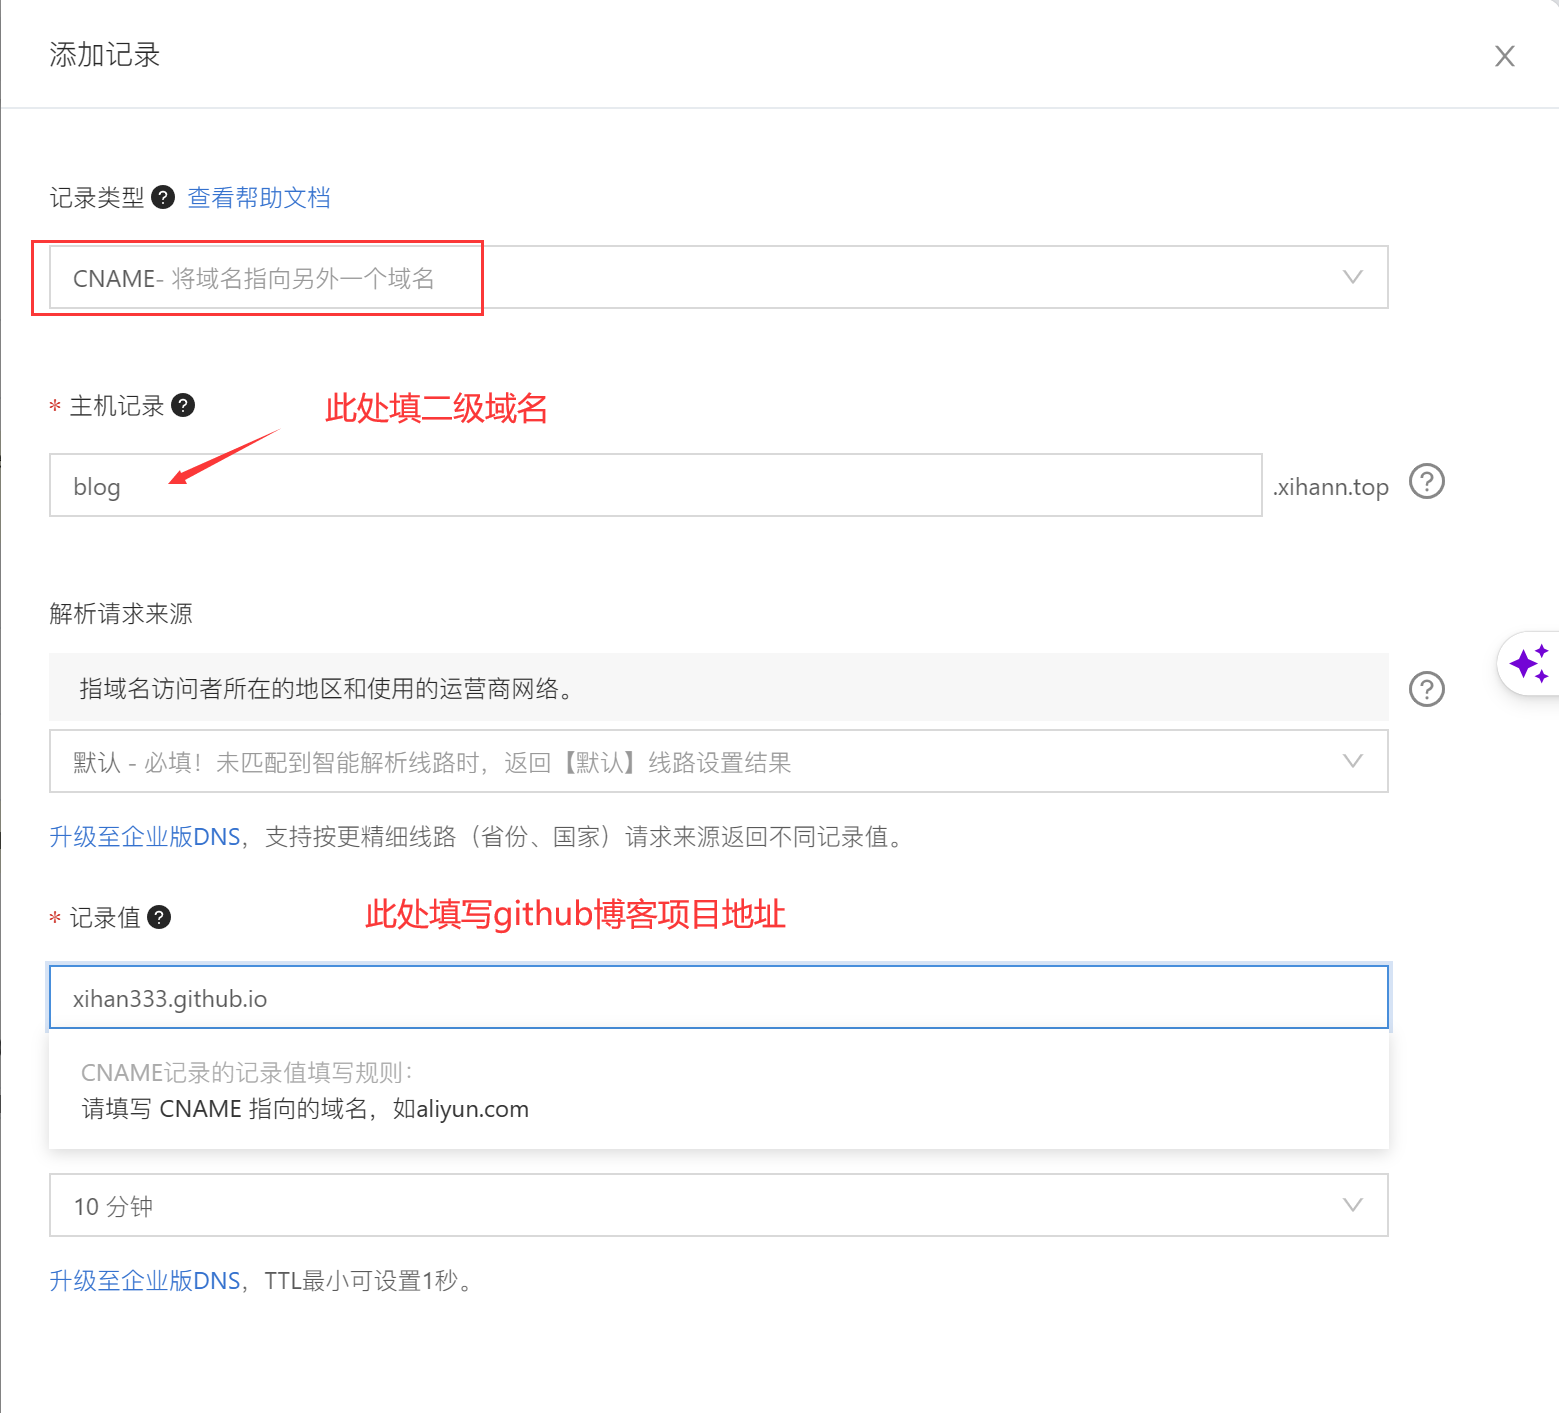The height and width of the screenshot is (1413, 1559).
Task: Click help icon beside 解析请求来源 description
Action: pos(1427,689)
